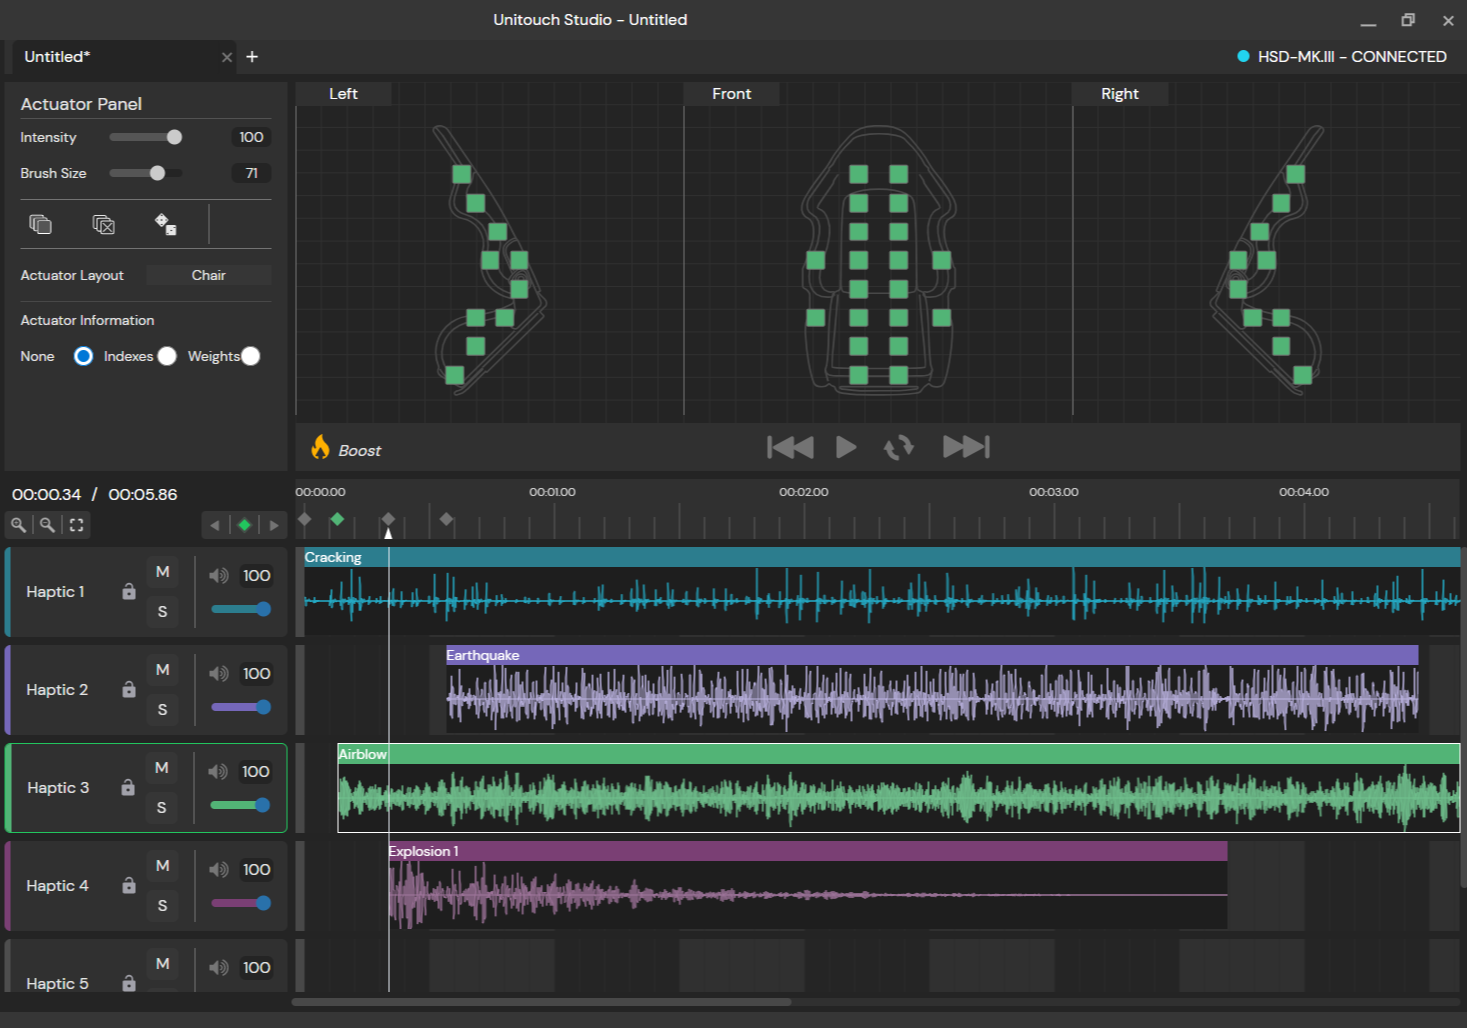Click the zoom-in magnifier above the timeline
Screen dimensions: 1467x1028
click(x=19, y=525)
